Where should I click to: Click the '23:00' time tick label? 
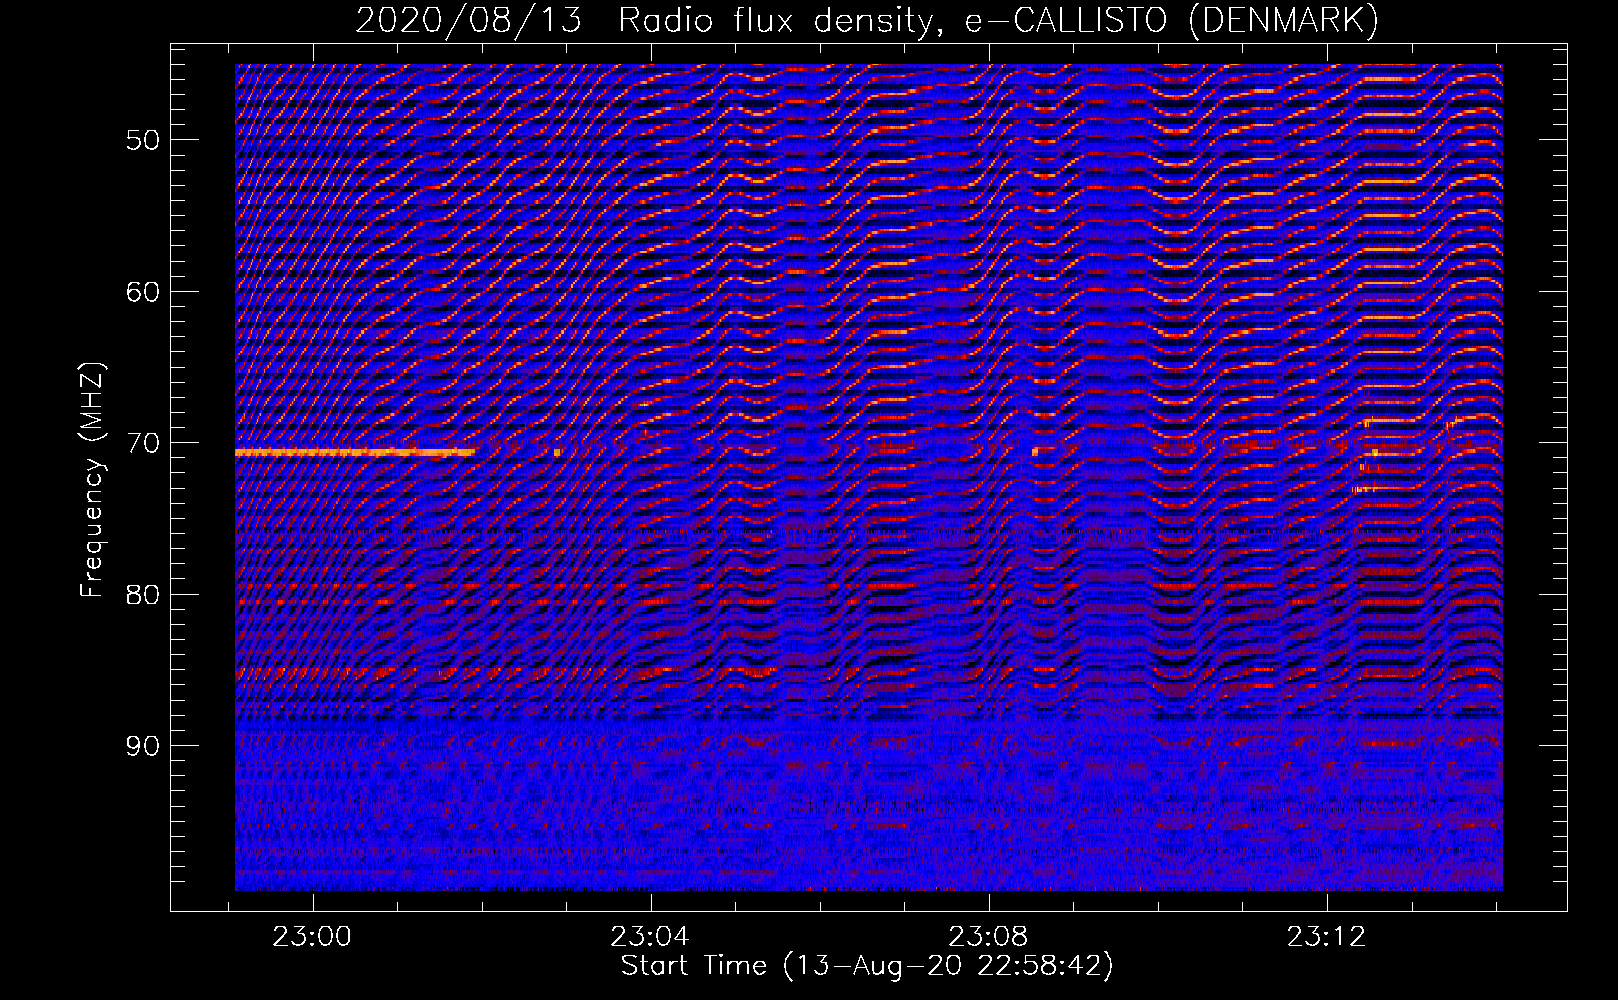tap(313, 937)
